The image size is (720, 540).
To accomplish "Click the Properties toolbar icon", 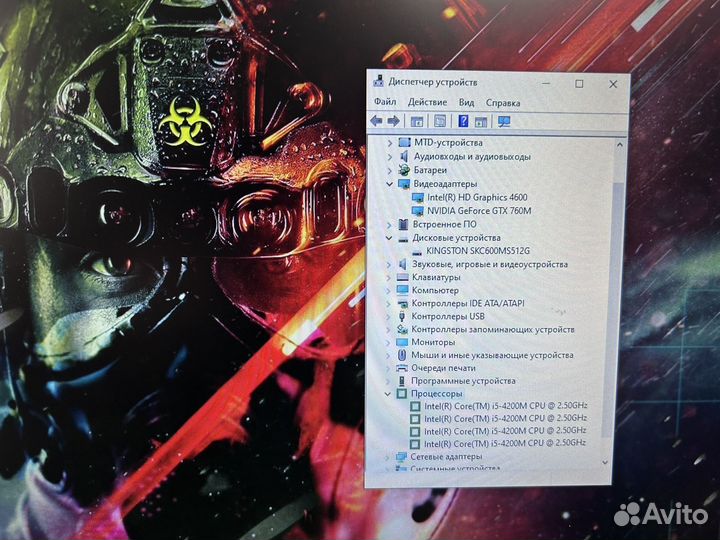I will [440, 121].
